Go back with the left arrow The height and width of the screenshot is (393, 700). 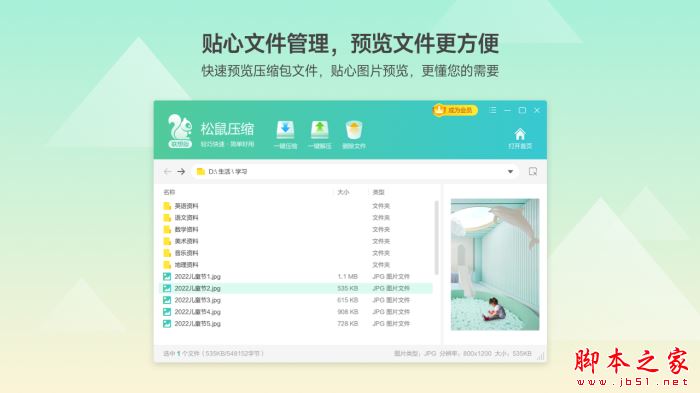click(167, 171)
